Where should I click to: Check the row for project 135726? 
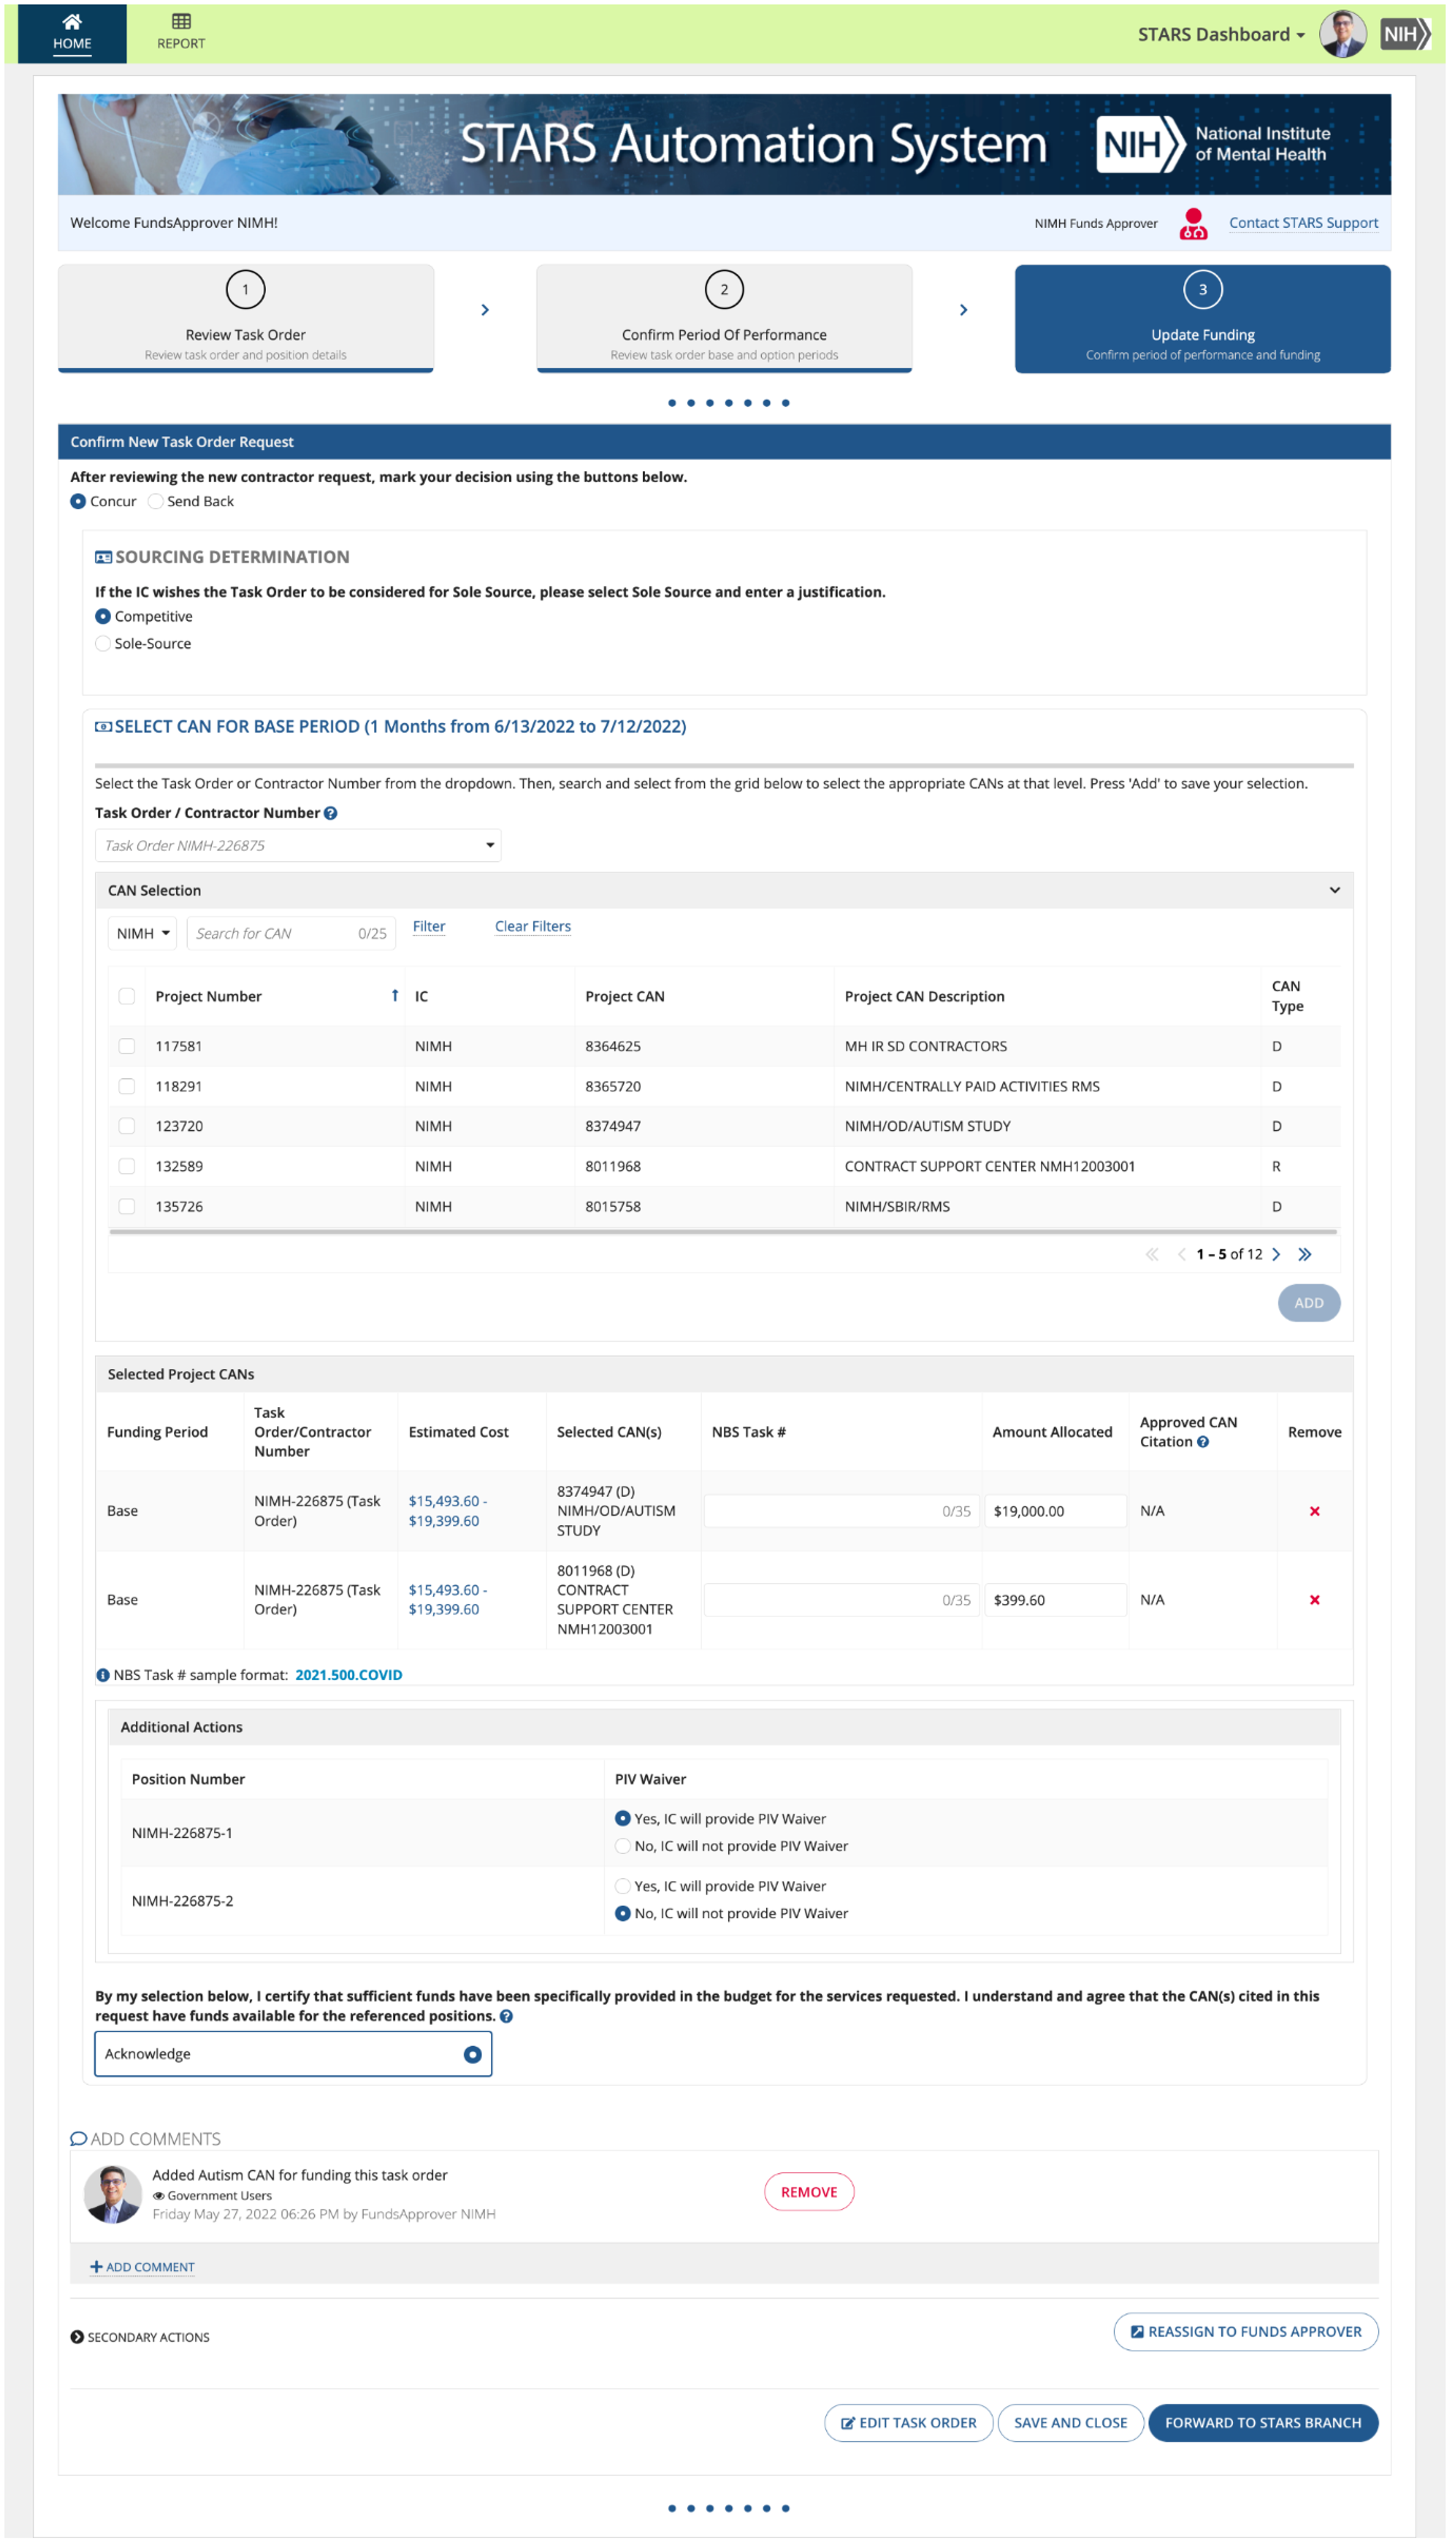click(127, 1206)
